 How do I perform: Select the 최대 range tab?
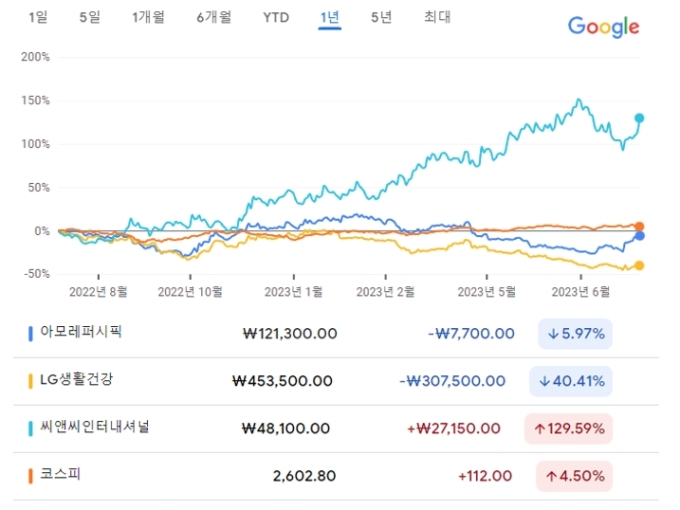(x=437, y=17)
